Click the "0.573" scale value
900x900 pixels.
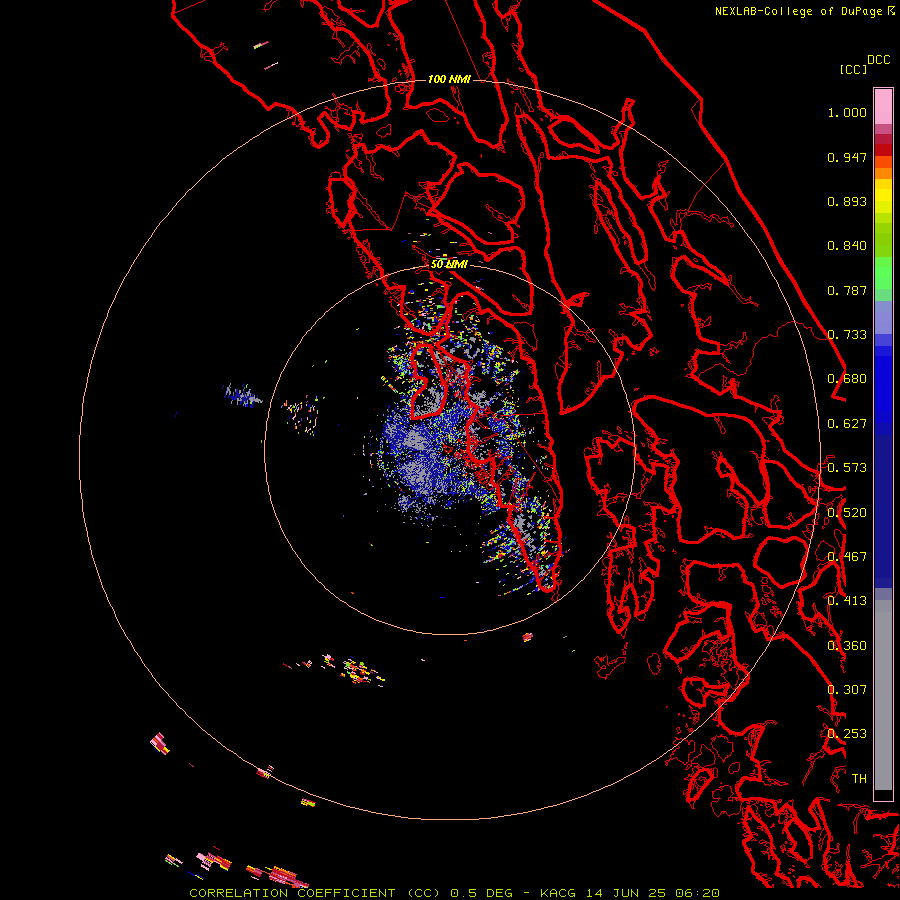click(847, 467)
